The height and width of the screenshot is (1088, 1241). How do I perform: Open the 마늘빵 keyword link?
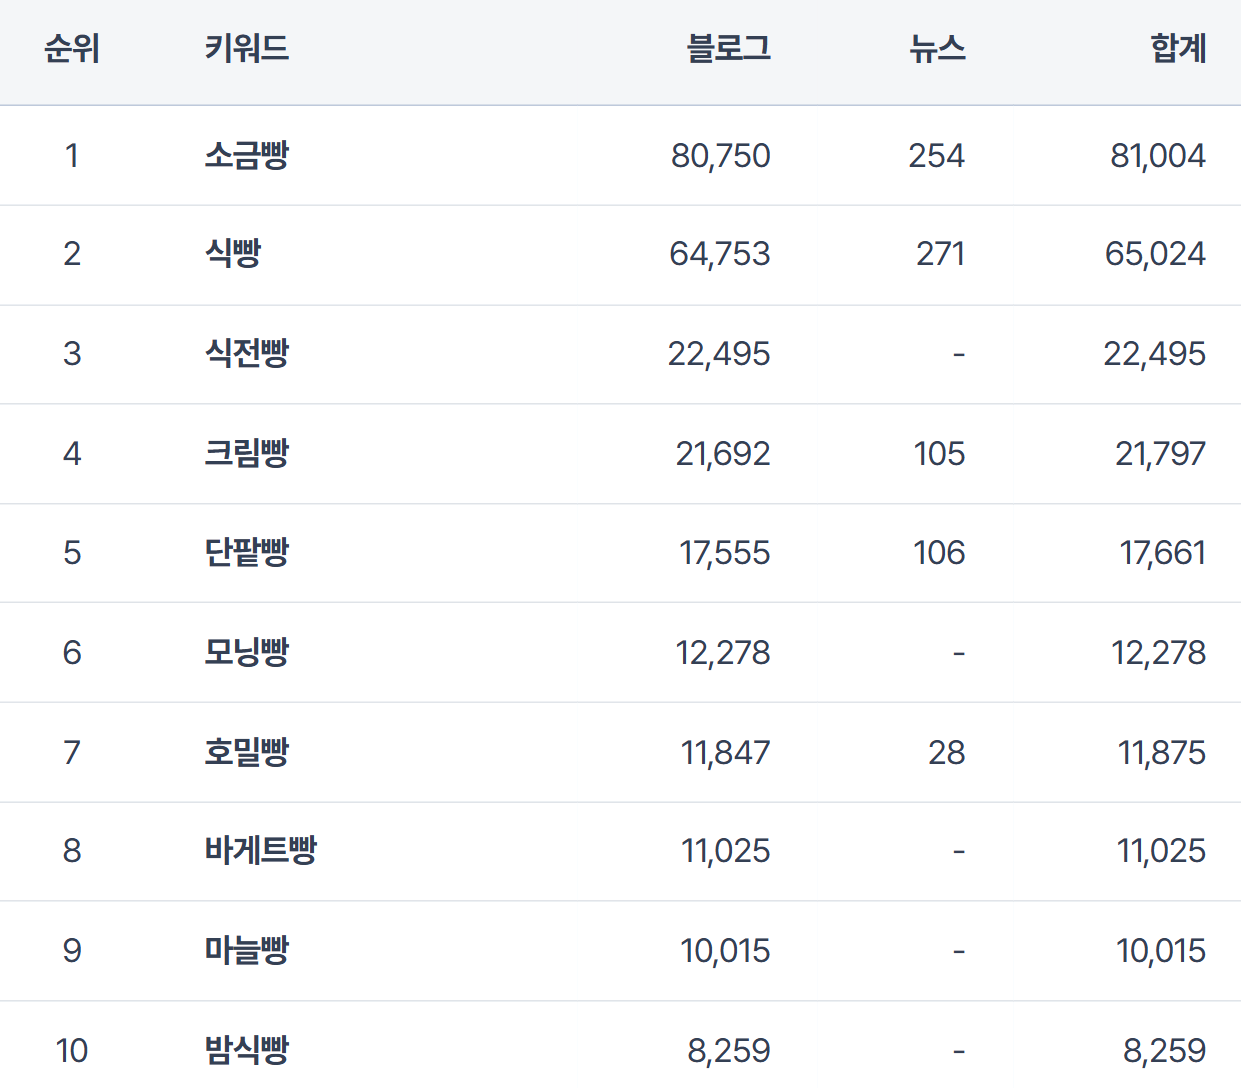[246, 950]
